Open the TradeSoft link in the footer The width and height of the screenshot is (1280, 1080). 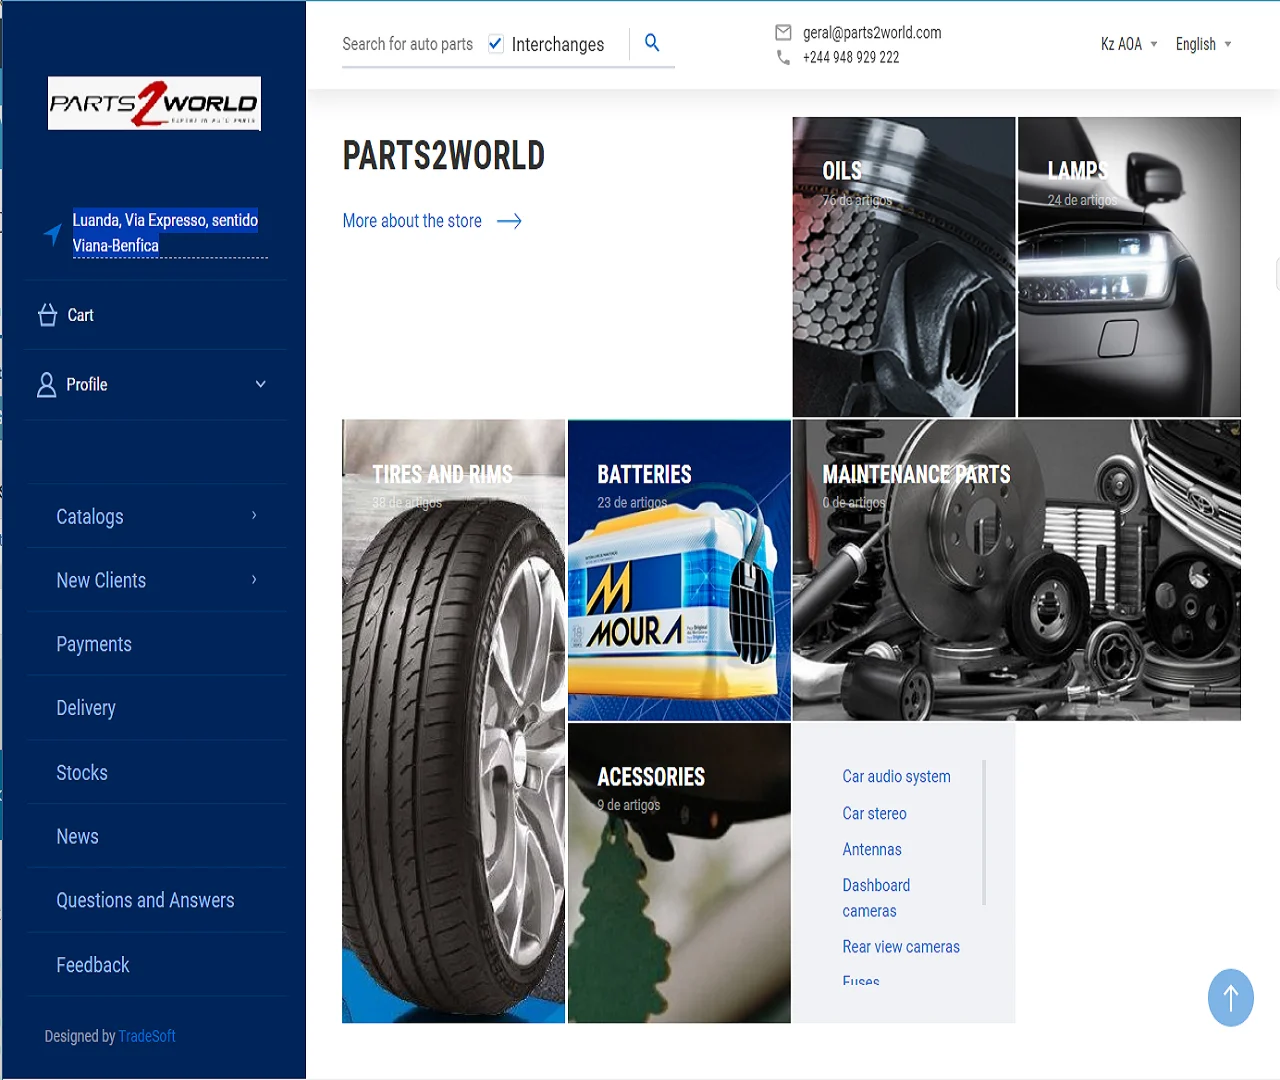point(146,1036)
